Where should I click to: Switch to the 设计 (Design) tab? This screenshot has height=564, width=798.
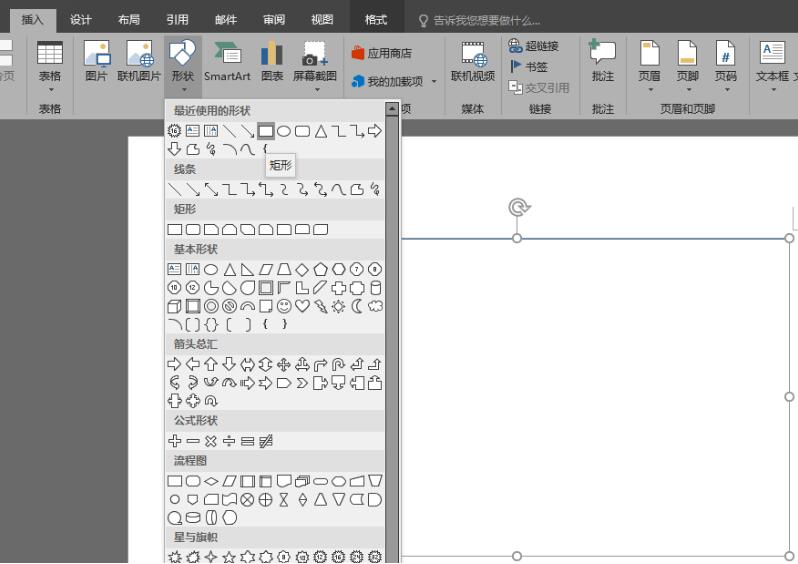pyautogui.click(x=81, y=19)
